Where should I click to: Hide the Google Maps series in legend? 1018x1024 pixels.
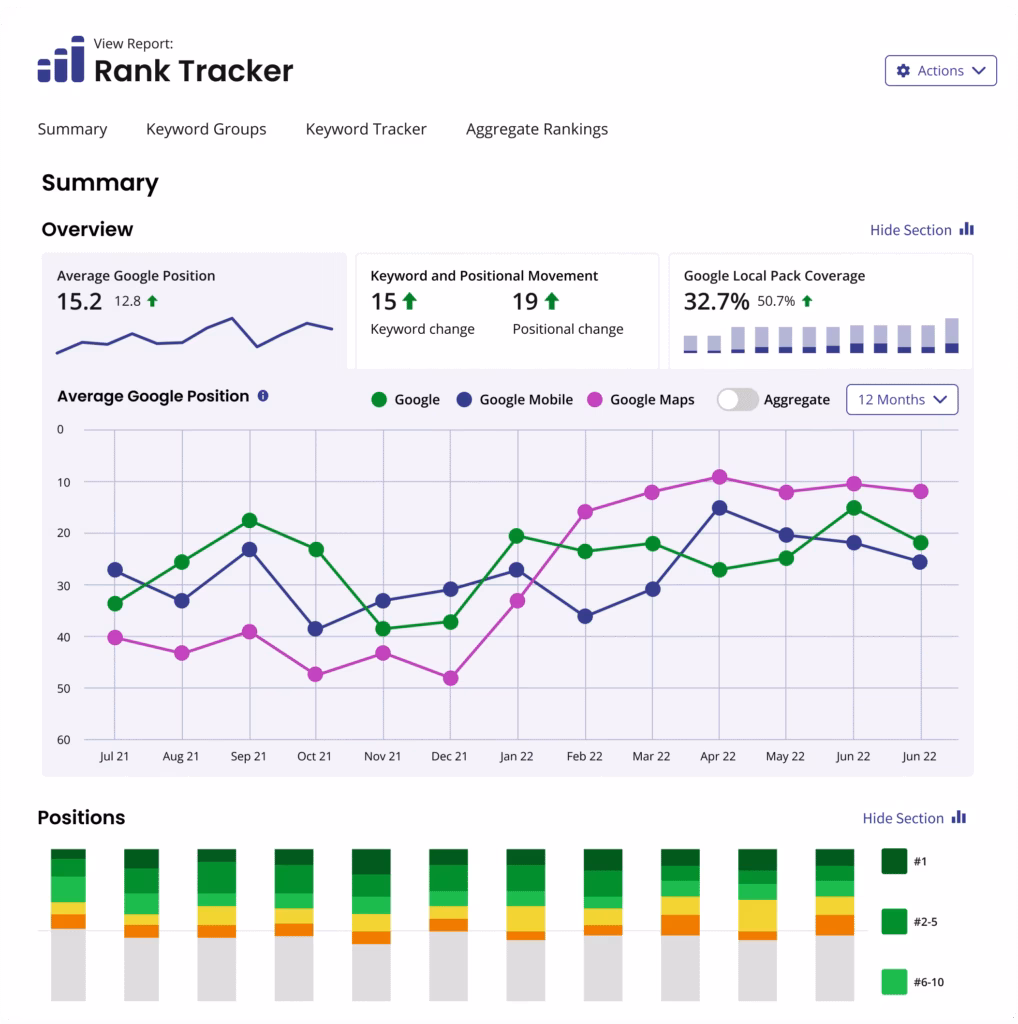click(x=641, y=400)
